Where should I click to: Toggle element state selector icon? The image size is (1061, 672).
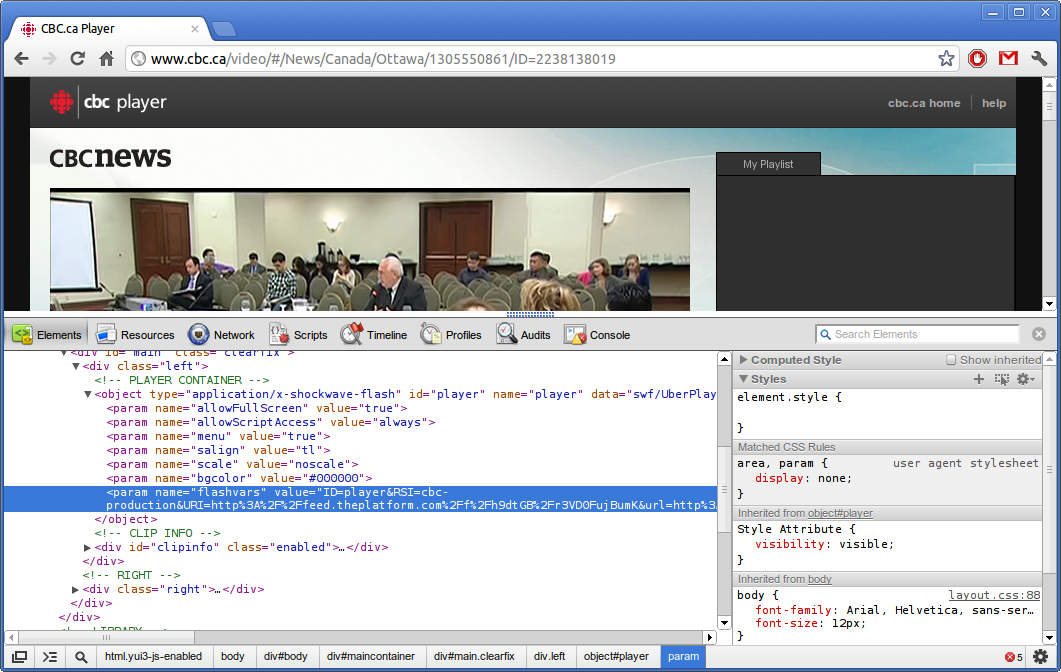click(1001, 379)
